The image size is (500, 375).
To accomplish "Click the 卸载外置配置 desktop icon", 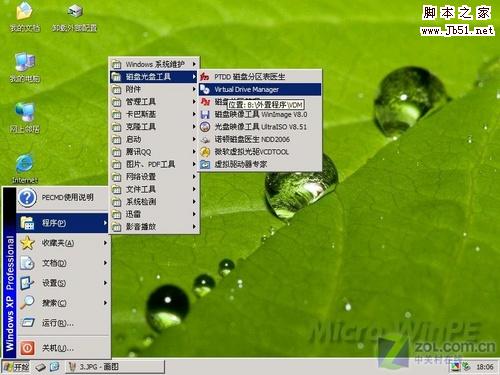I will click(x=75, y=17).
